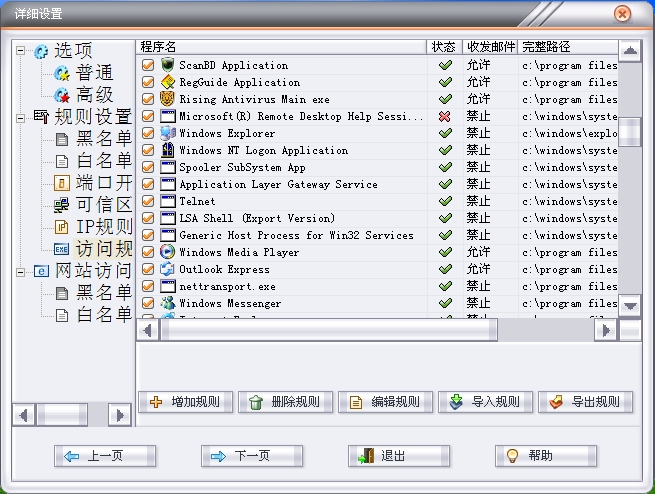Toggle the Outlook Express checkbox
This screenshot has height=494, width=655.
[x=148, y=269]
